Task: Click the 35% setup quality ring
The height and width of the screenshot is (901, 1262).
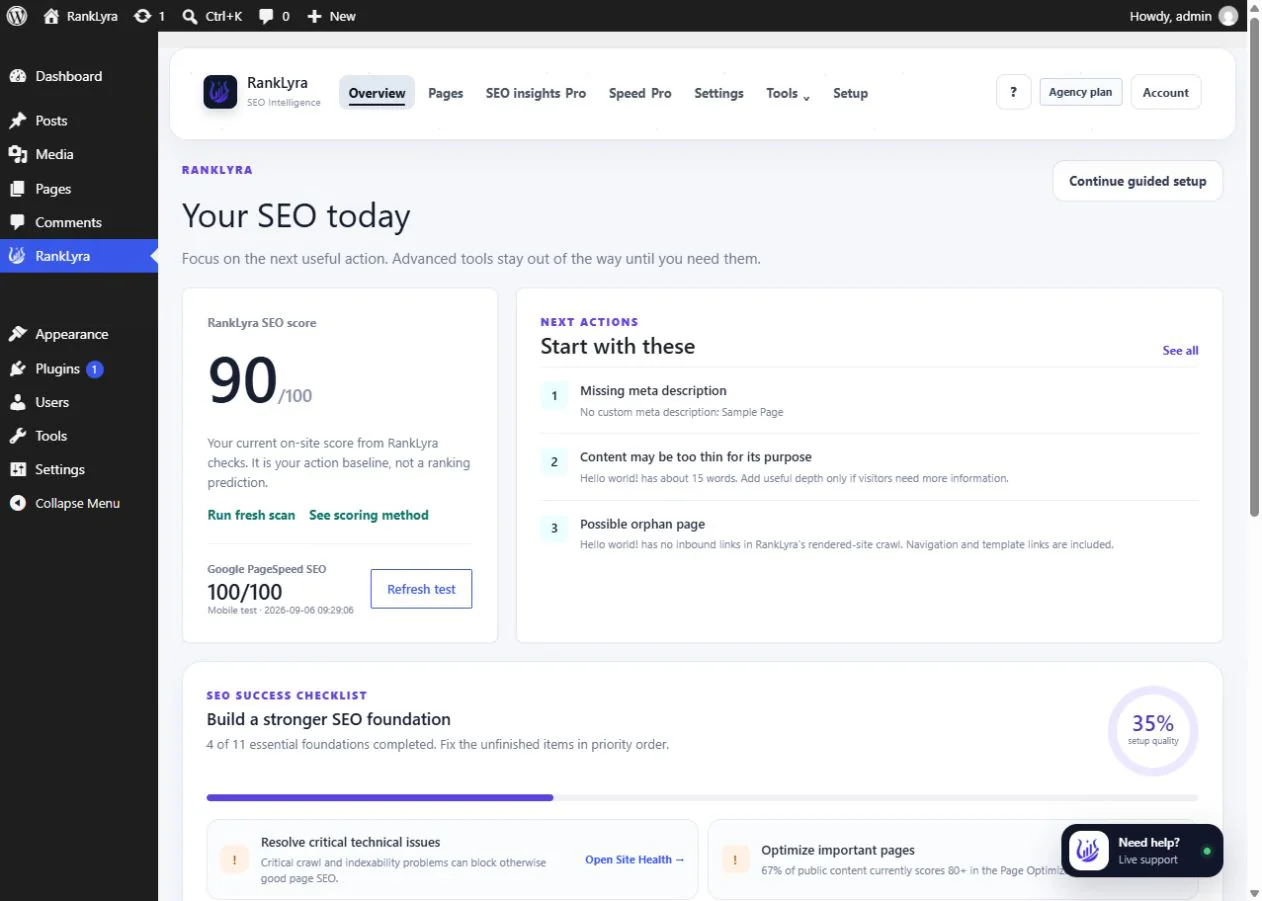Action: [x=1153, y=730]
